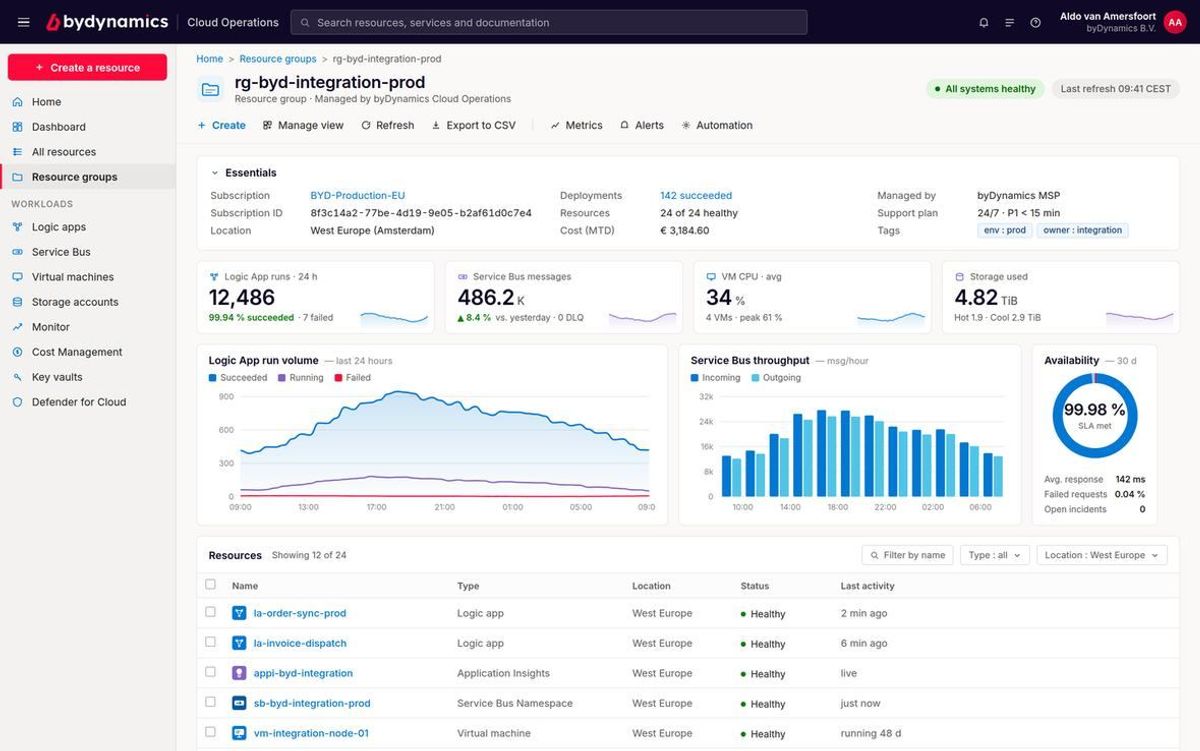Click Home in the breadcrumb

[210, 59]
